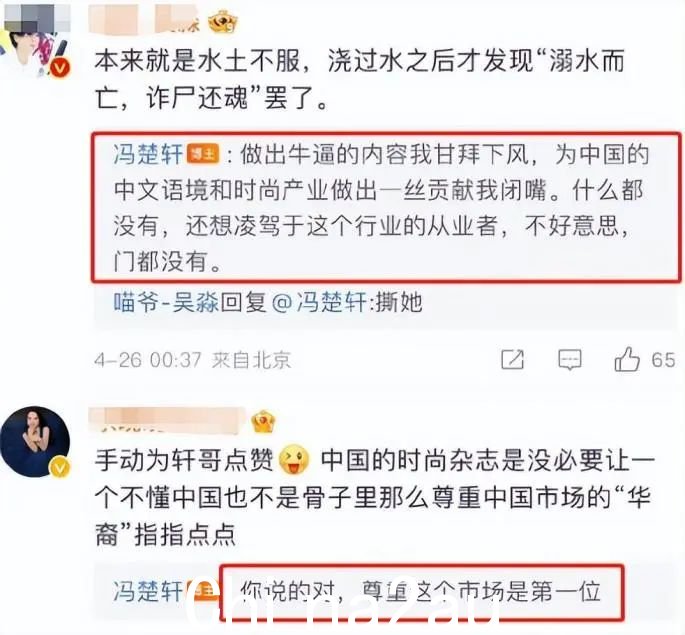Screen dimensions: 685x635
Task: Tap the 65 like count
Action: (x=663, y=360)
